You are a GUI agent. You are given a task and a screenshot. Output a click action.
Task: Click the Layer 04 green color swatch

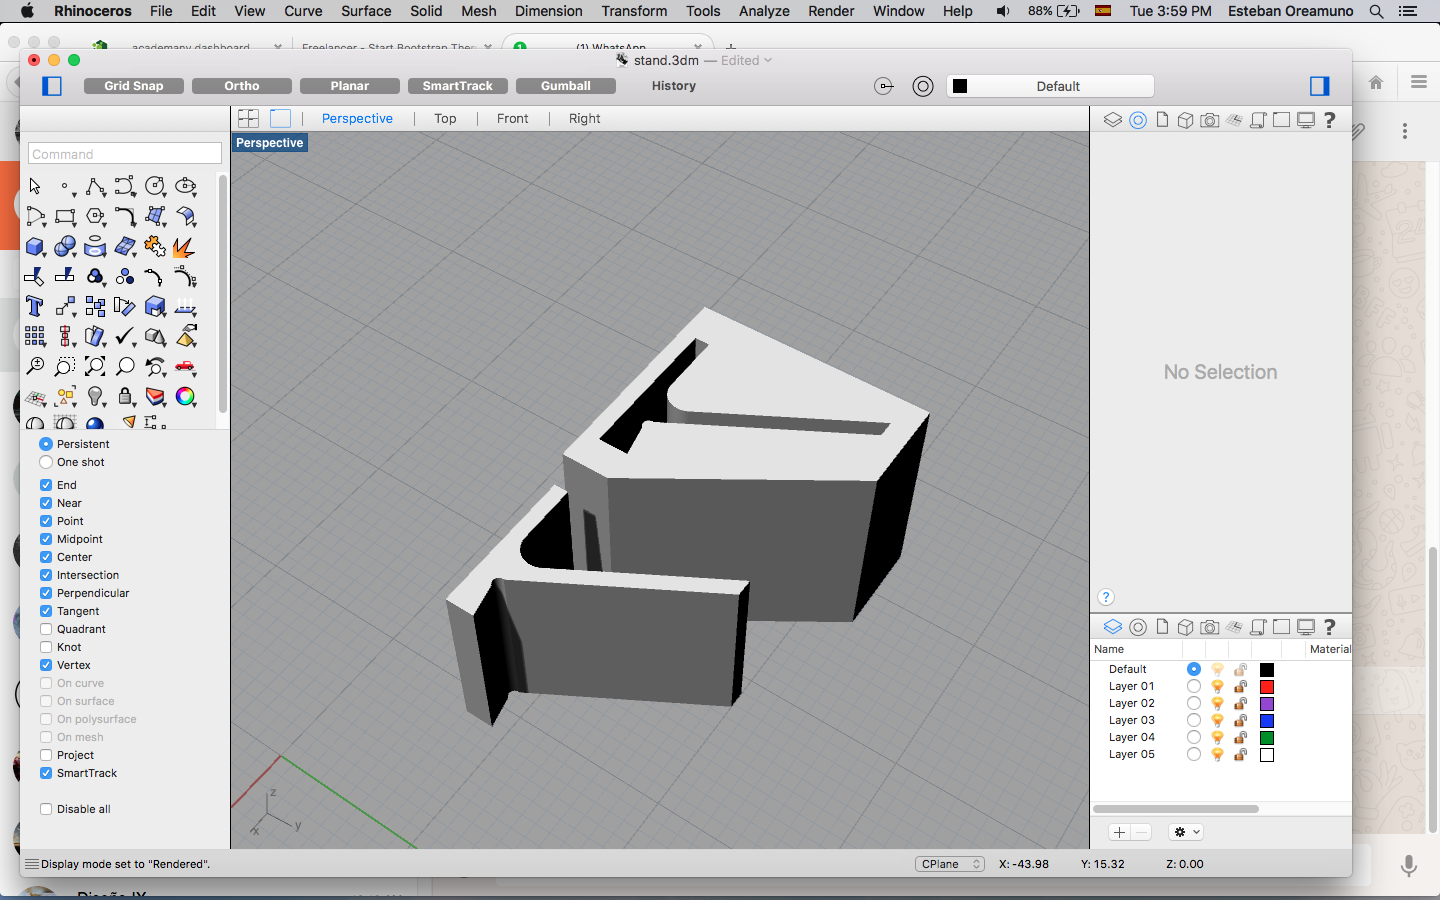coord(1267,738)
